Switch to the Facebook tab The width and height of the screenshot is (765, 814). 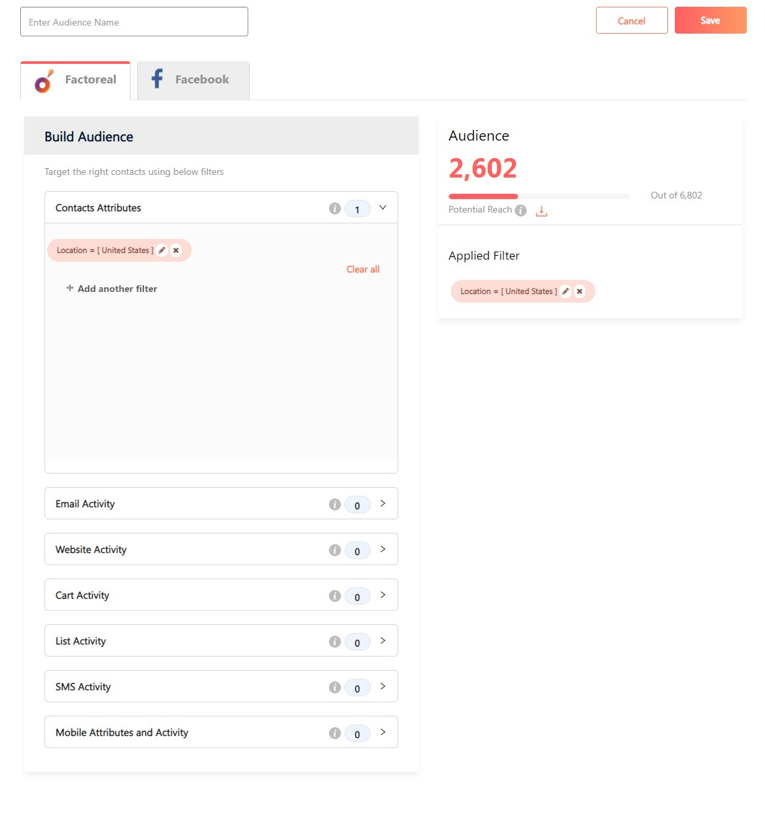tap(193, 80)
